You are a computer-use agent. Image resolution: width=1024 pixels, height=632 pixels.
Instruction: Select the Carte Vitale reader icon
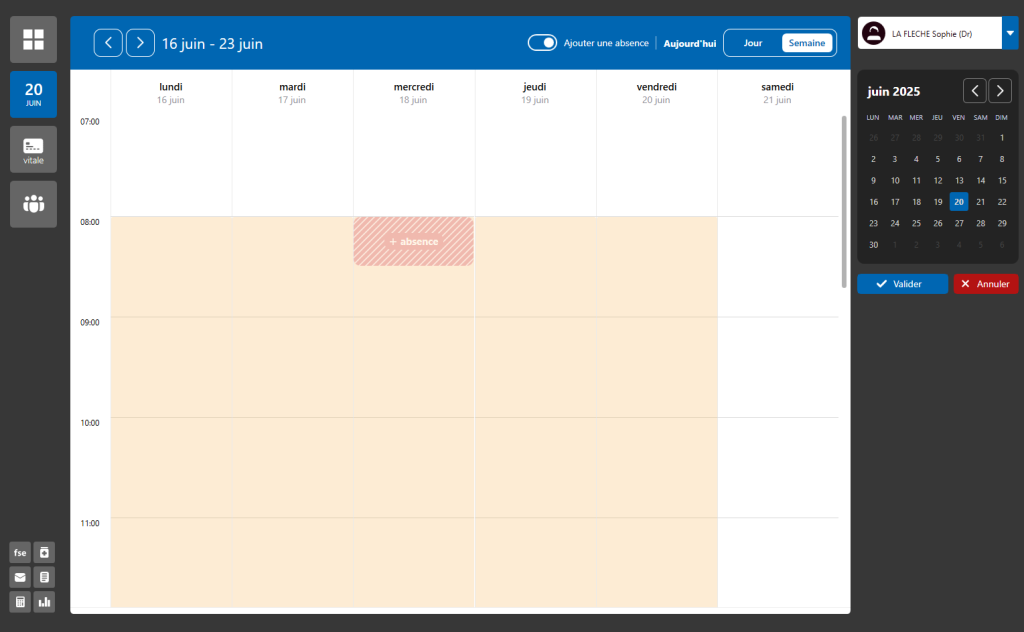(x=33, y=149)
